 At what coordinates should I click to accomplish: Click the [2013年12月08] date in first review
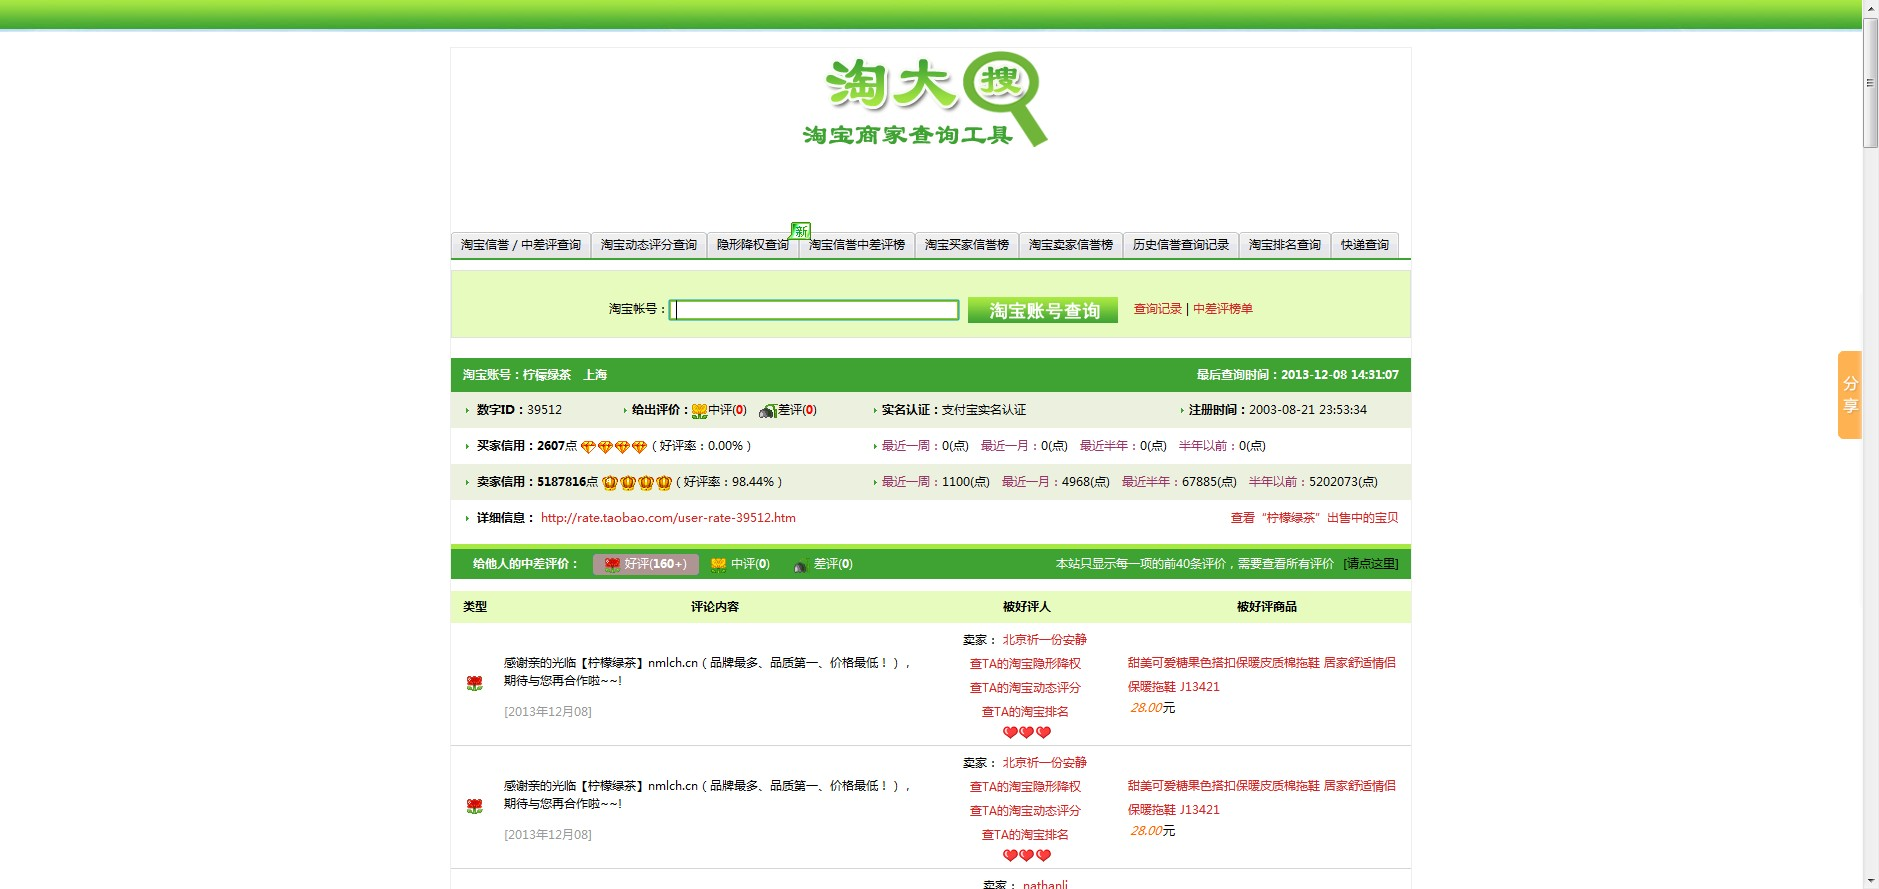548,712
